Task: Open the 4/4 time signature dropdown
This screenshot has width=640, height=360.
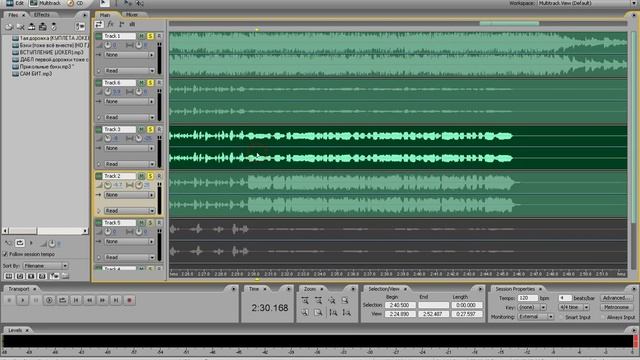Action: [x=573, y=307]
